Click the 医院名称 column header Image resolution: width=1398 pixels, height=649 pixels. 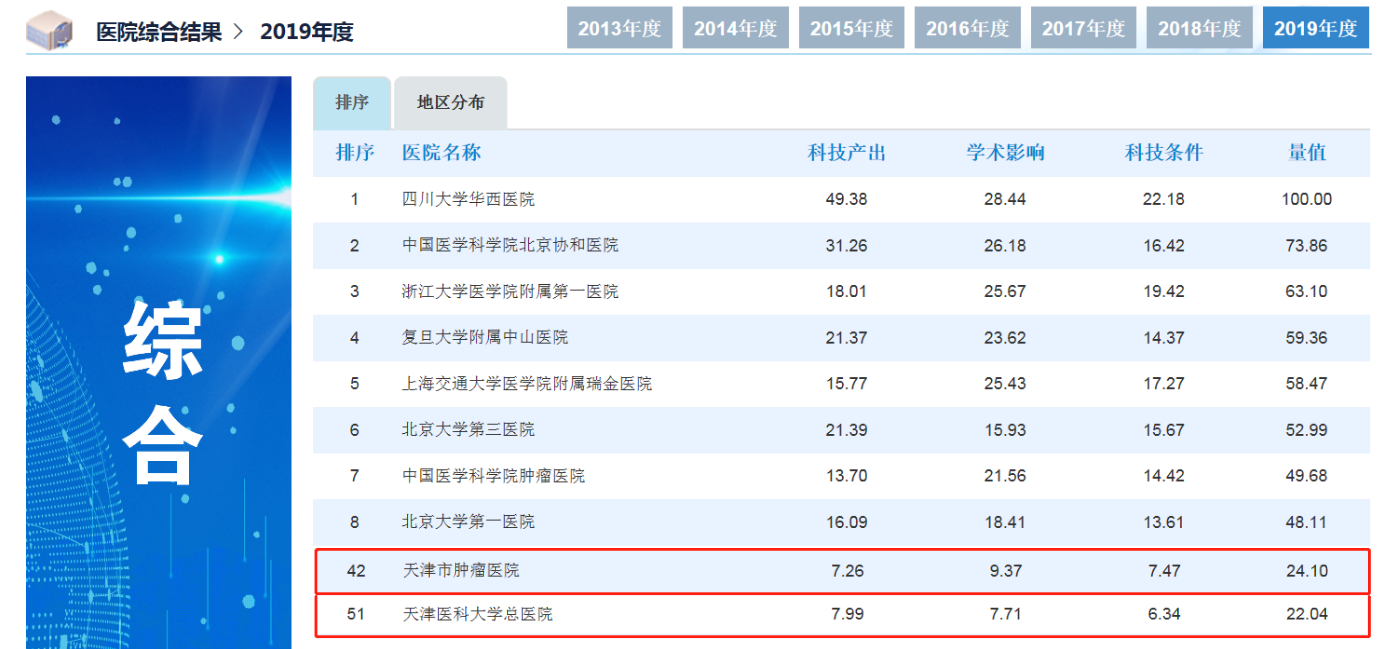[x=442, y=153]
